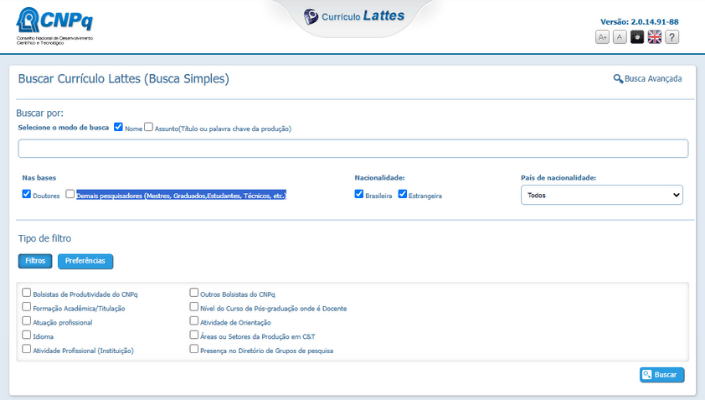Open Busca Avançada link

click(647, 79)
